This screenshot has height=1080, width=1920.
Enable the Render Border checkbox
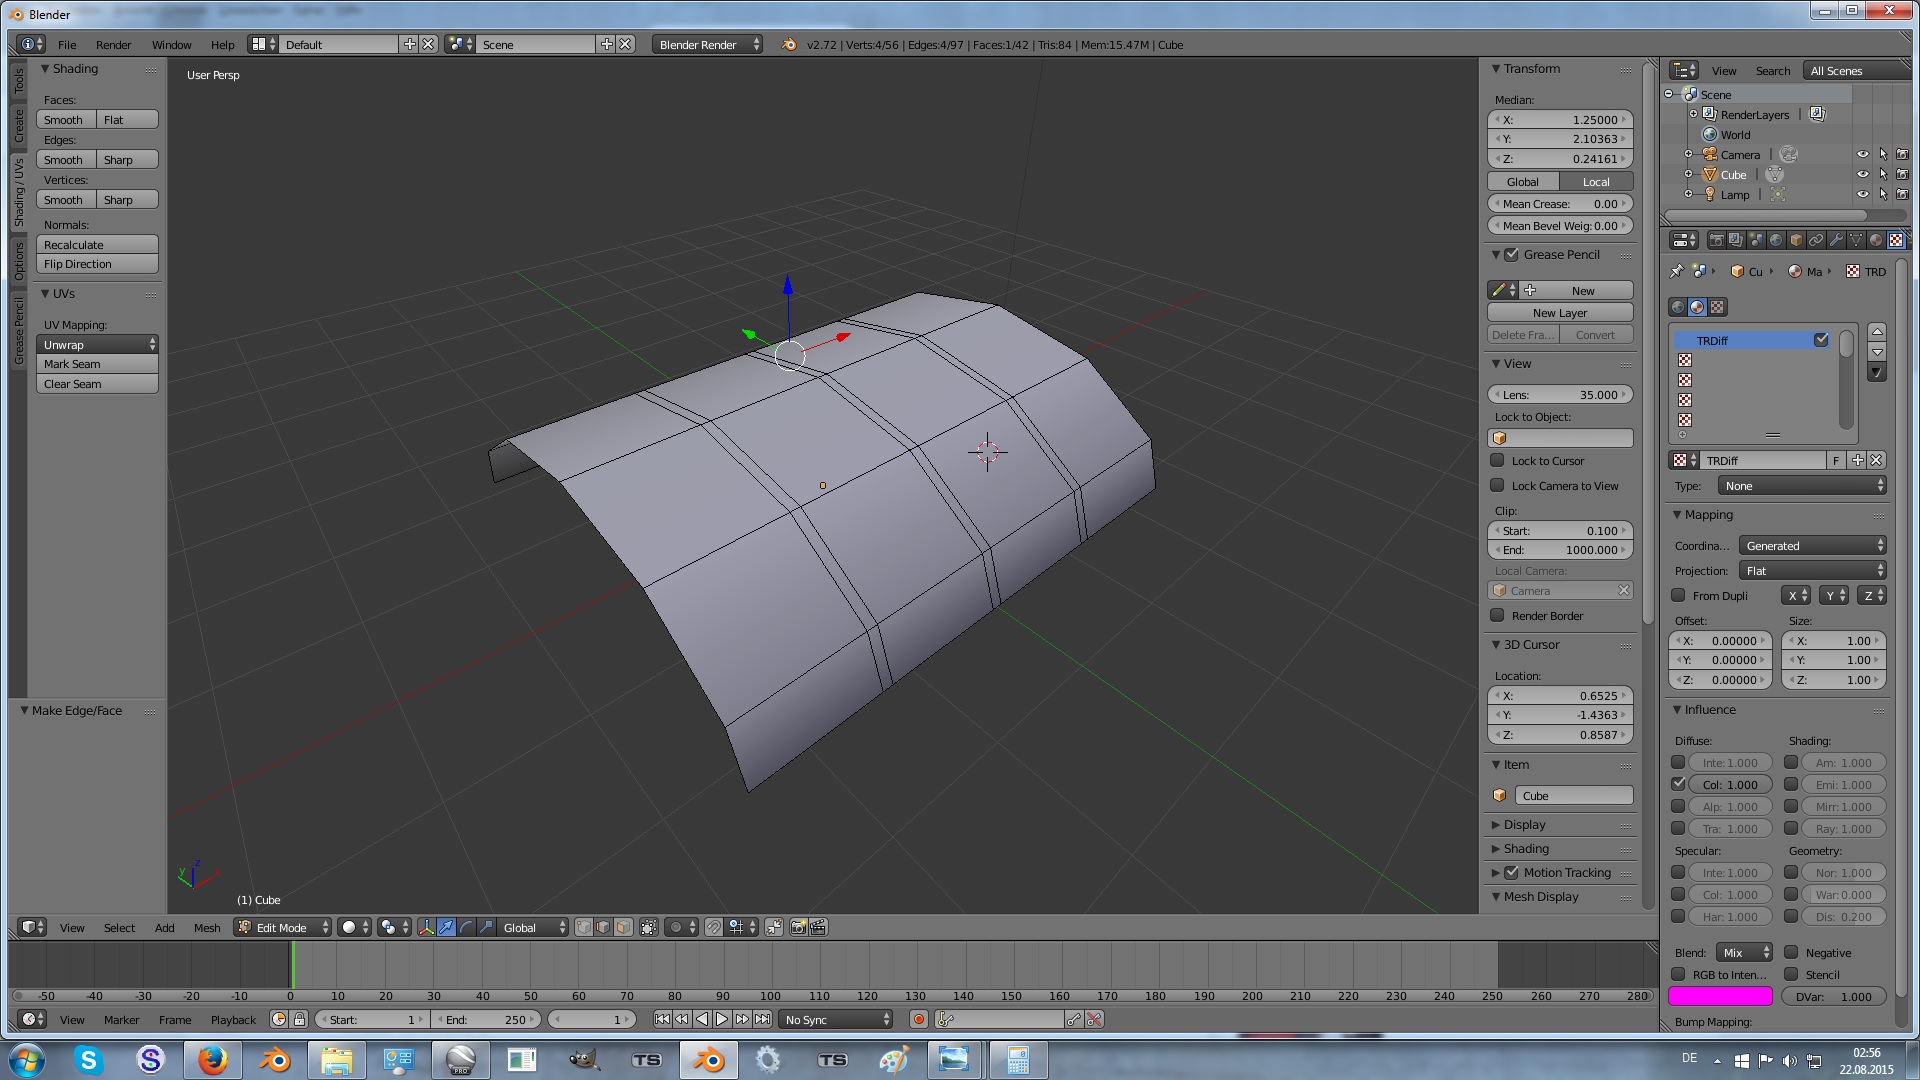[1497, 616]
